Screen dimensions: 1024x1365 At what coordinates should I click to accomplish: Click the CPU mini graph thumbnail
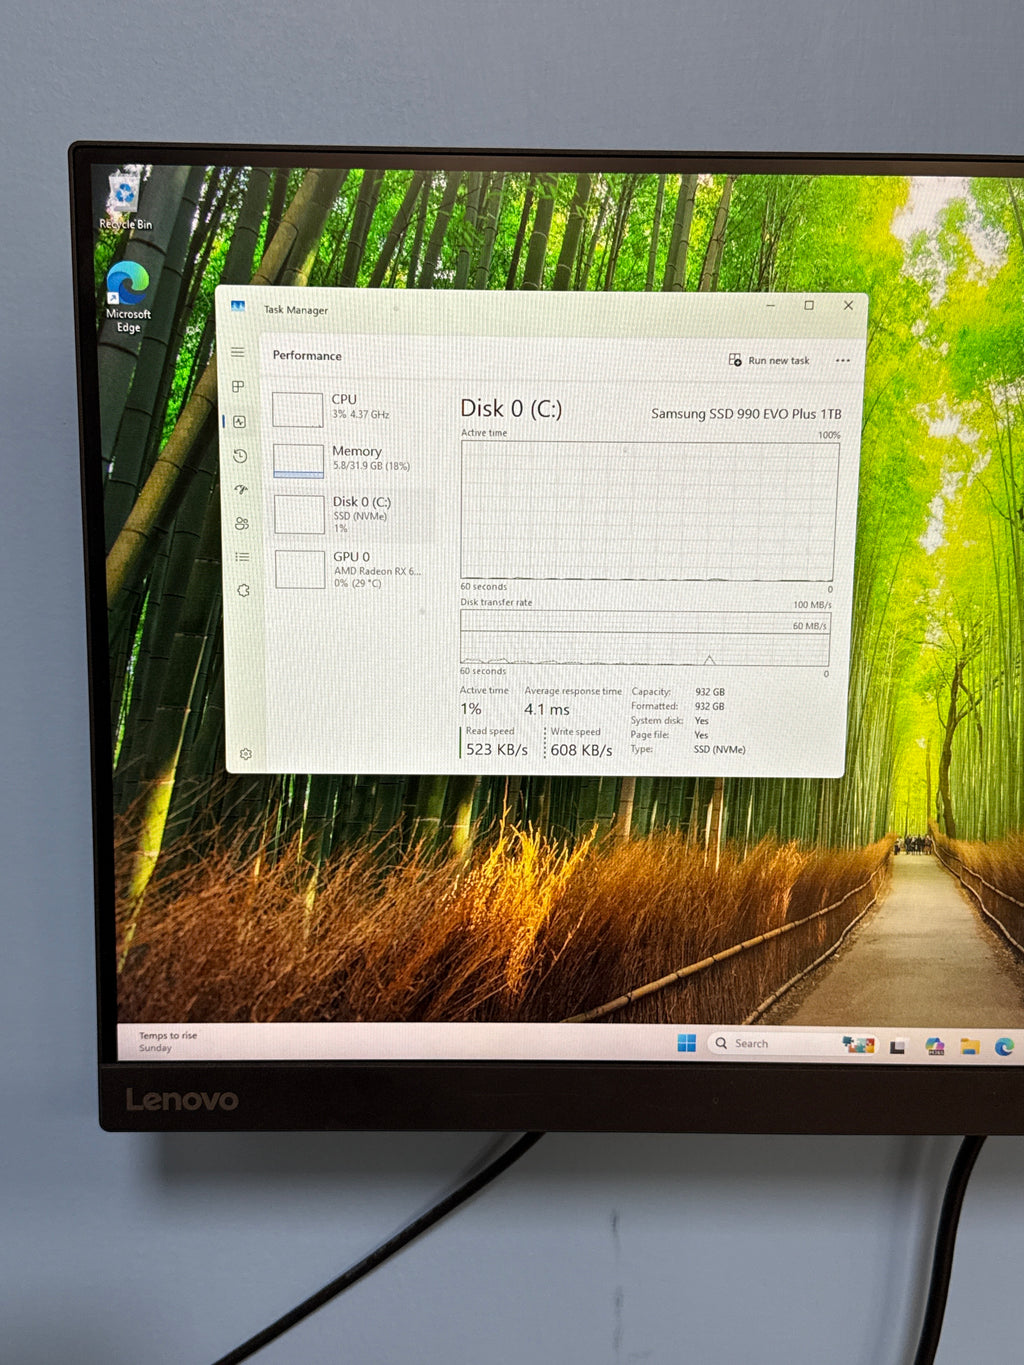click(297, 409)
